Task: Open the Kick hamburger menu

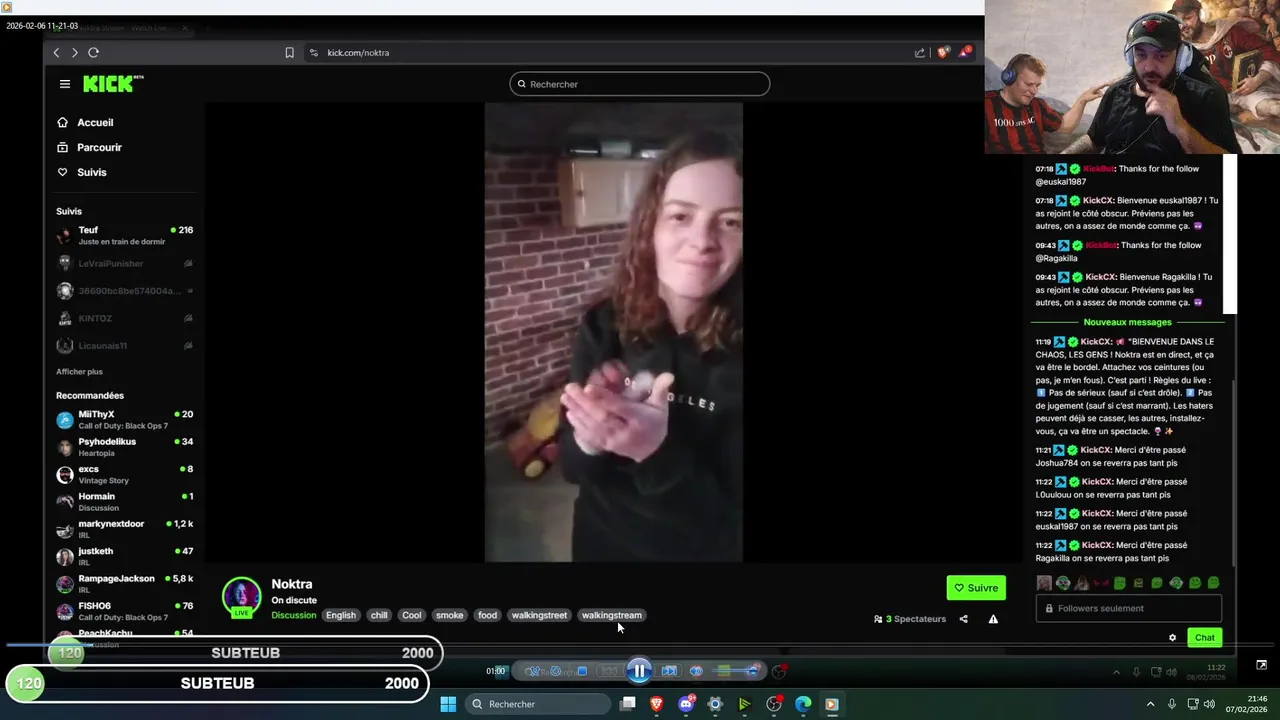Action: 65,84
